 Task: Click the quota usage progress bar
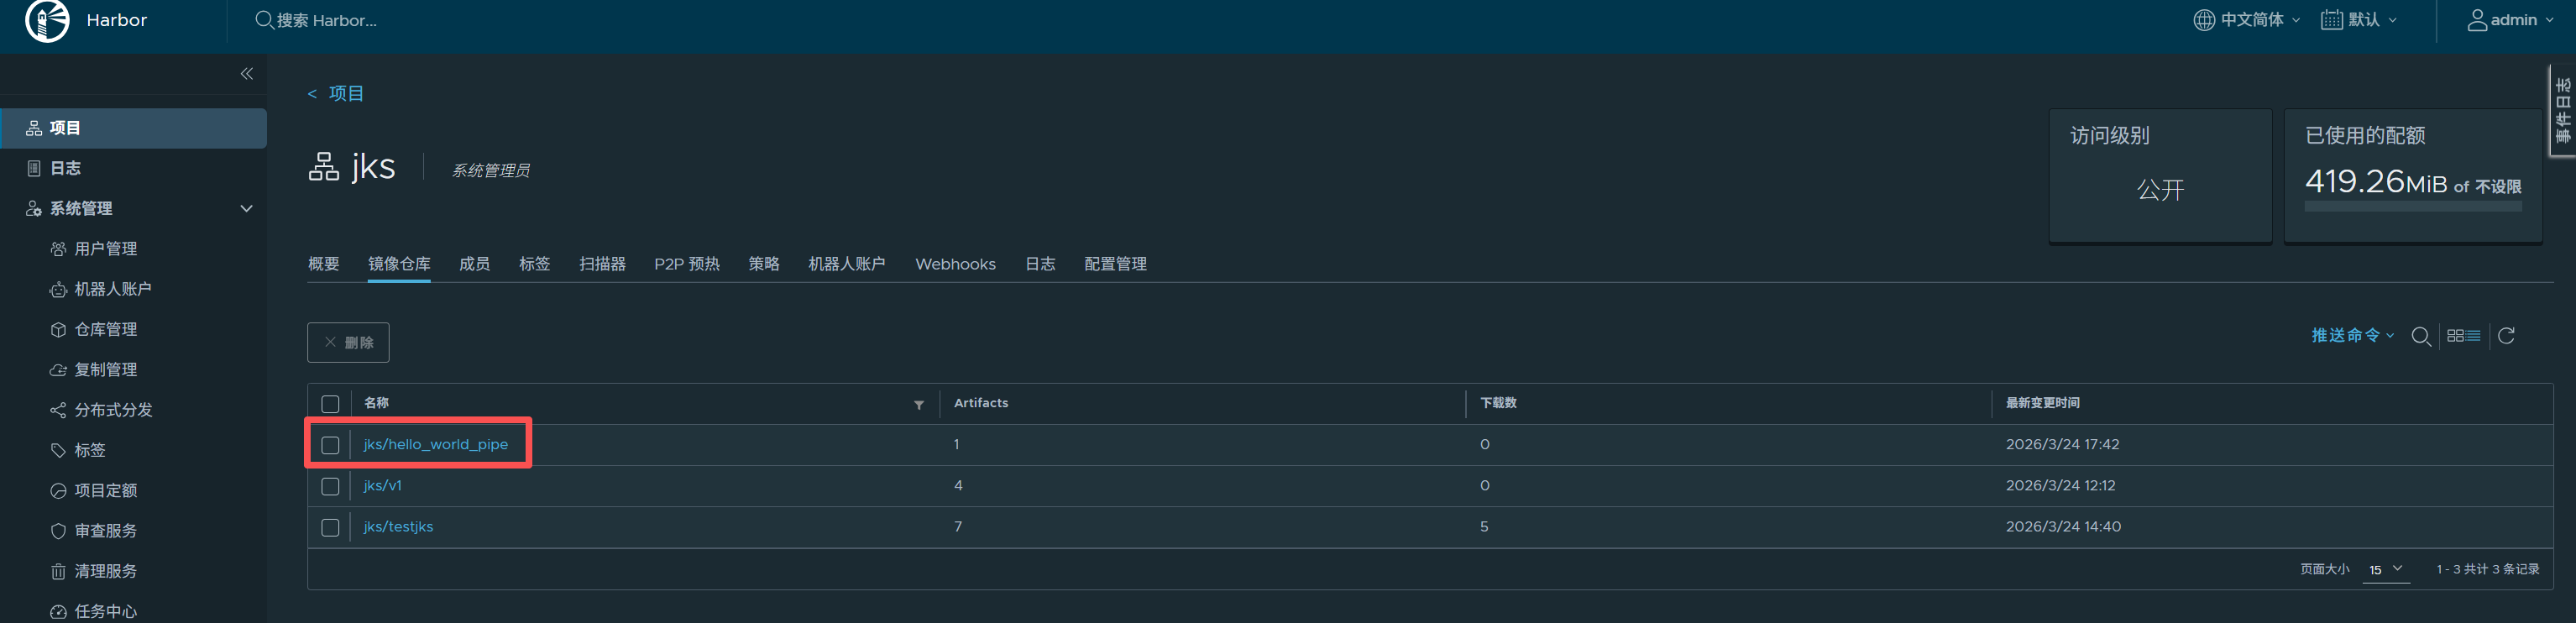(2413, 206)
